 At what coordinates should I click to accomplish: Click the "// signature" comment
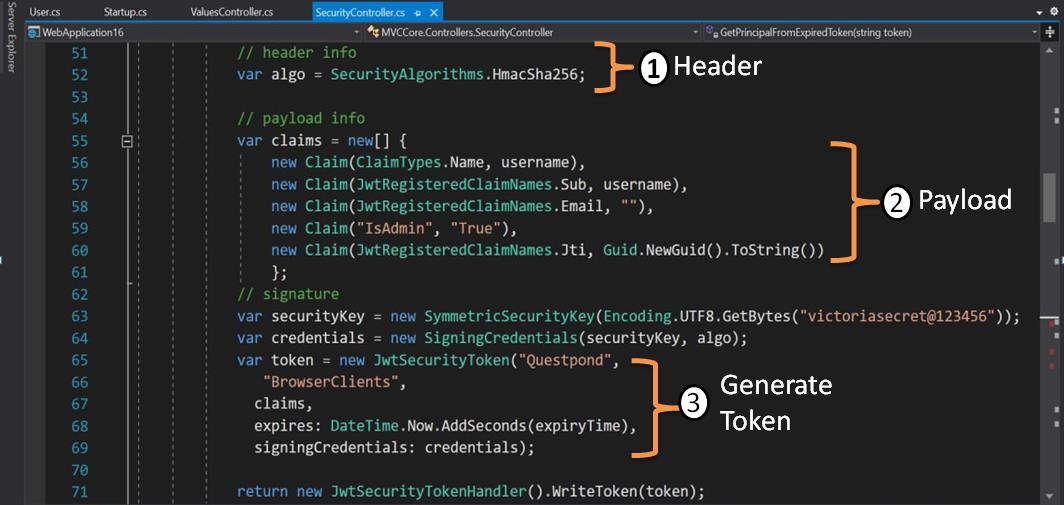coord(288,294)
